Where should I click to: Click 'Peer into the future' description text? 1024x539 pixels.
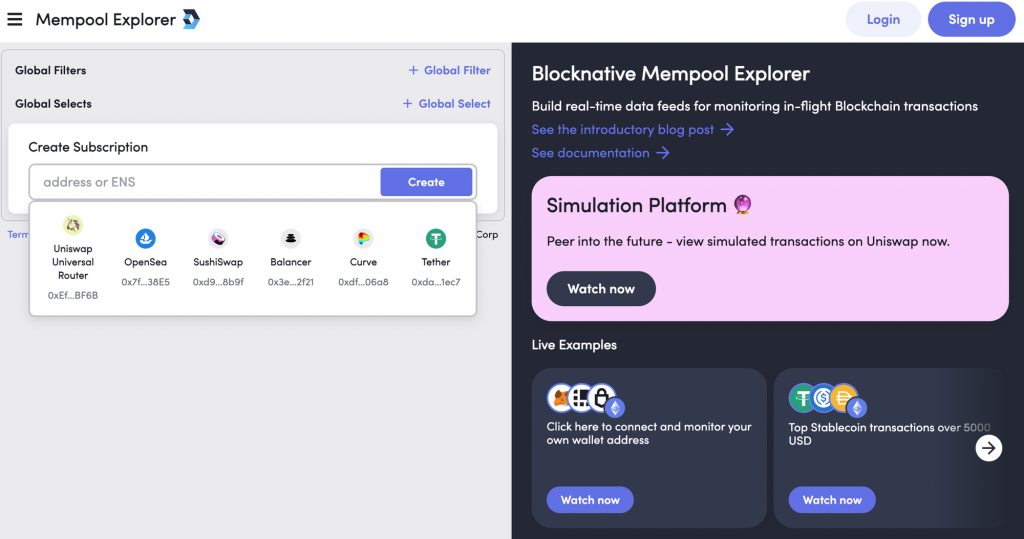pos(748,241)
